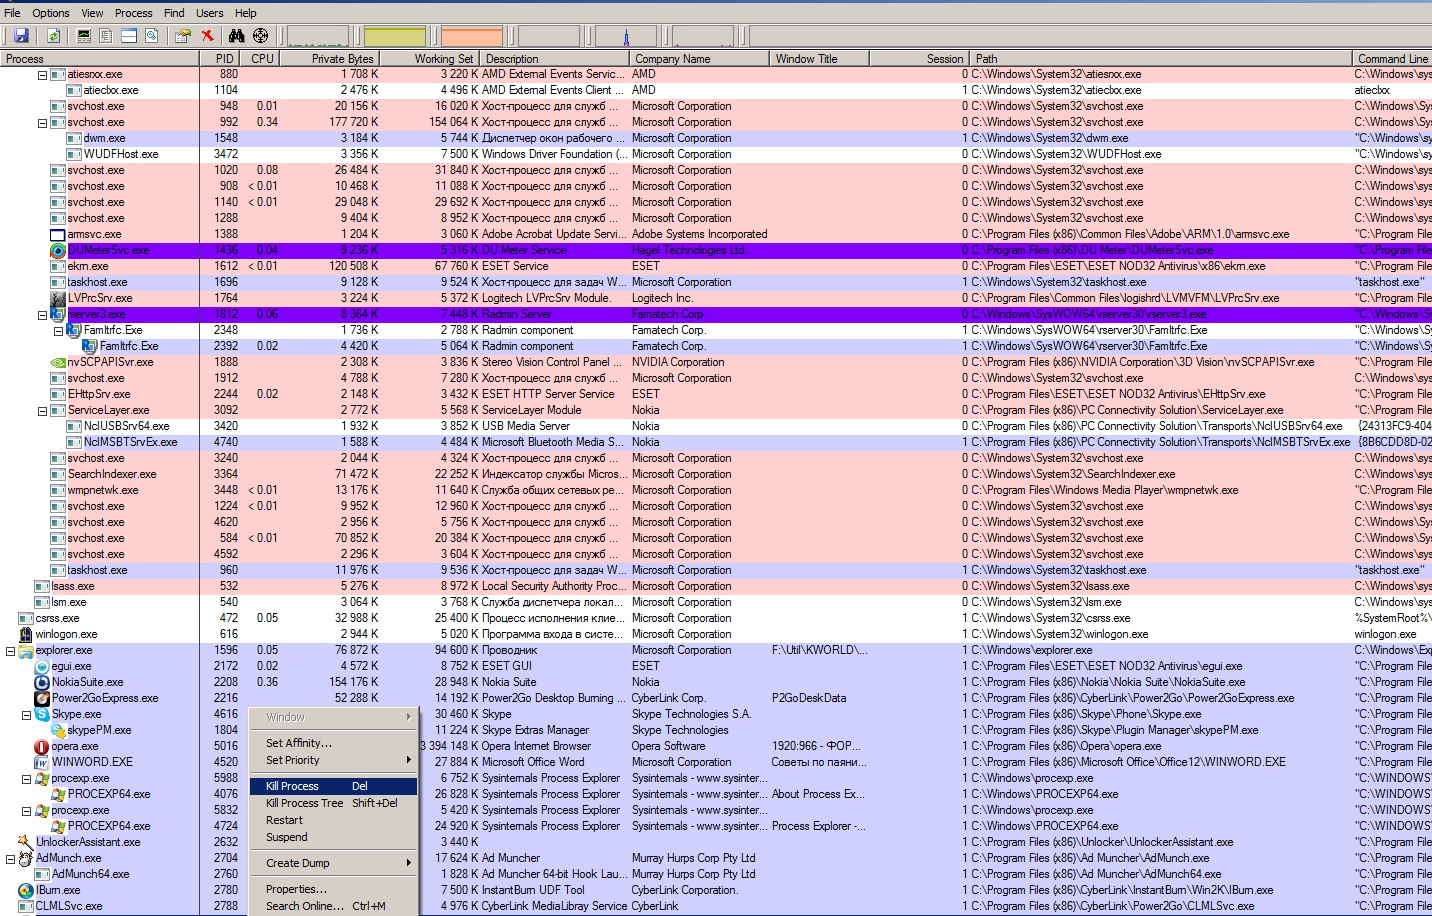The height and width of the screenshot is (916, 1432).
Task: Collapse the rserver3.exe tree node
Action: 42,314
